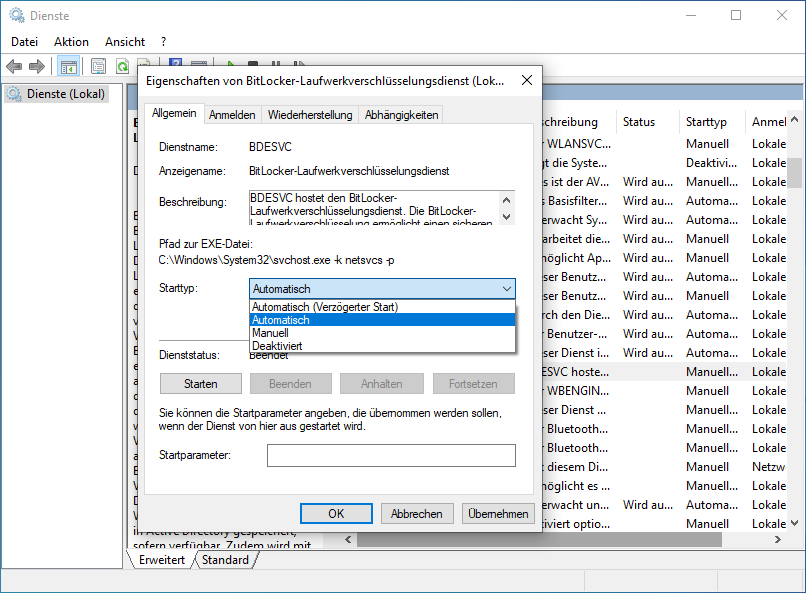The width and height of the screenshot is (806, 593).
Task: Choose the highlighted Automatisch option
Action: pos(382,320)
